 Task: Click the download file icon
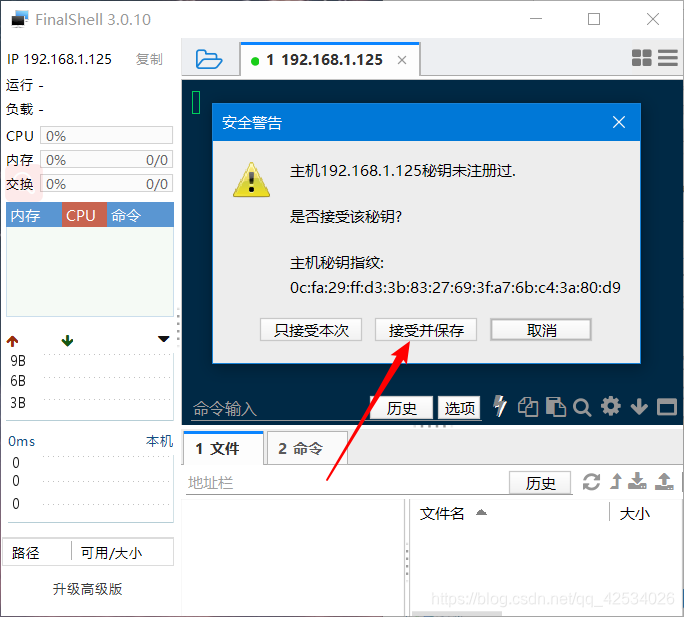[637, 481]
